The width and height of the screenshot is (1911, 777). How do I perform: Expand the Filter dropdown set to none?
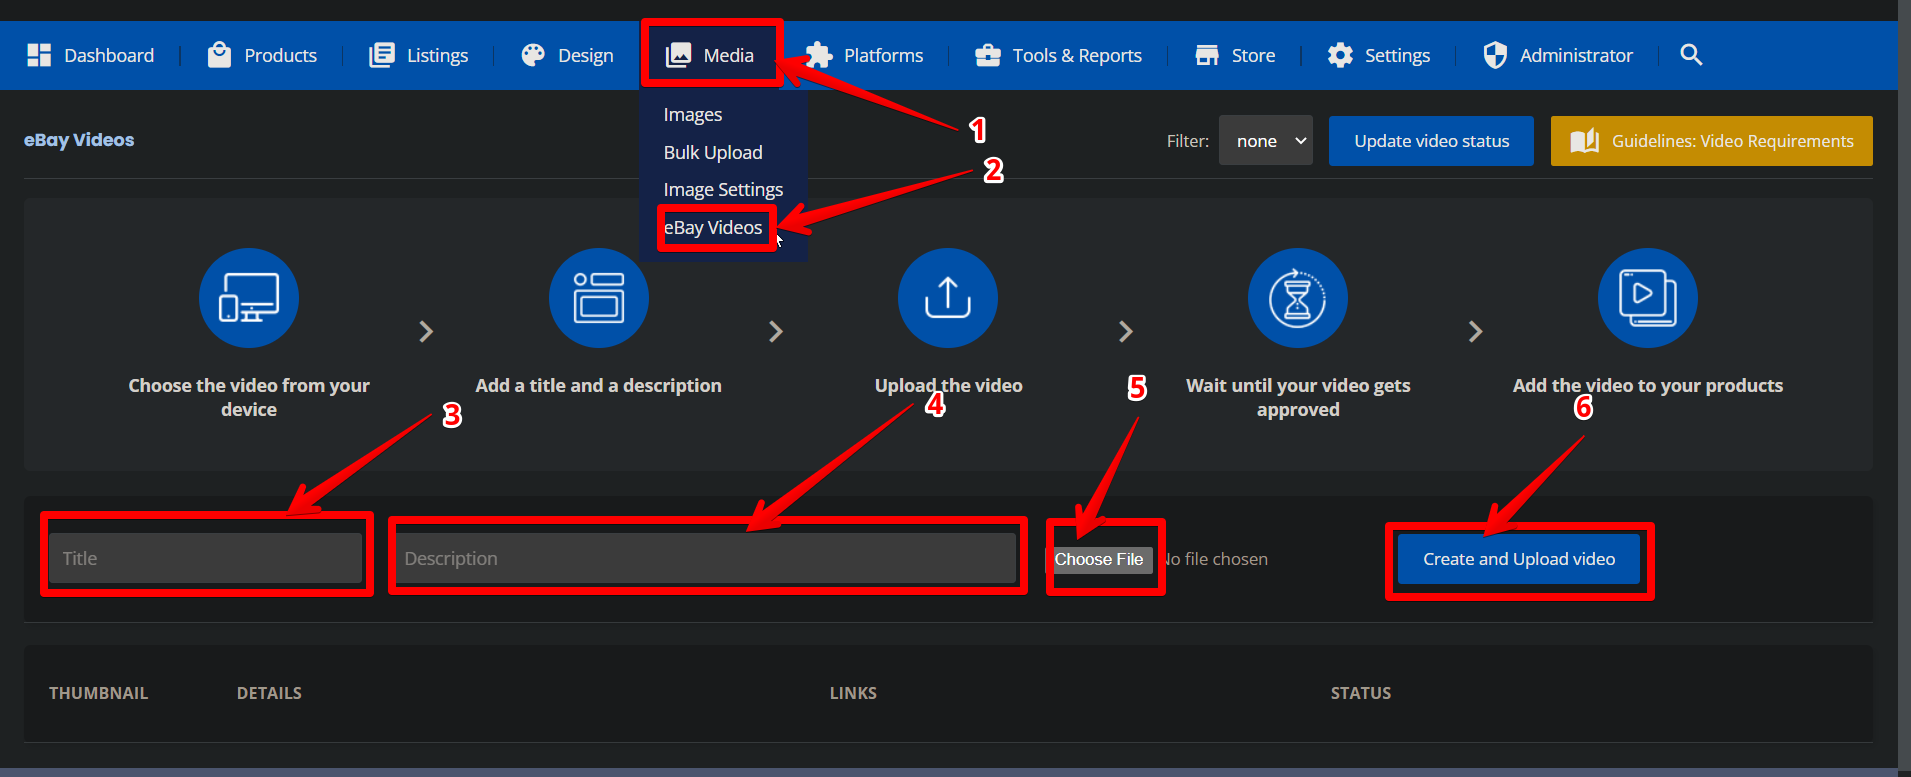1266,141
